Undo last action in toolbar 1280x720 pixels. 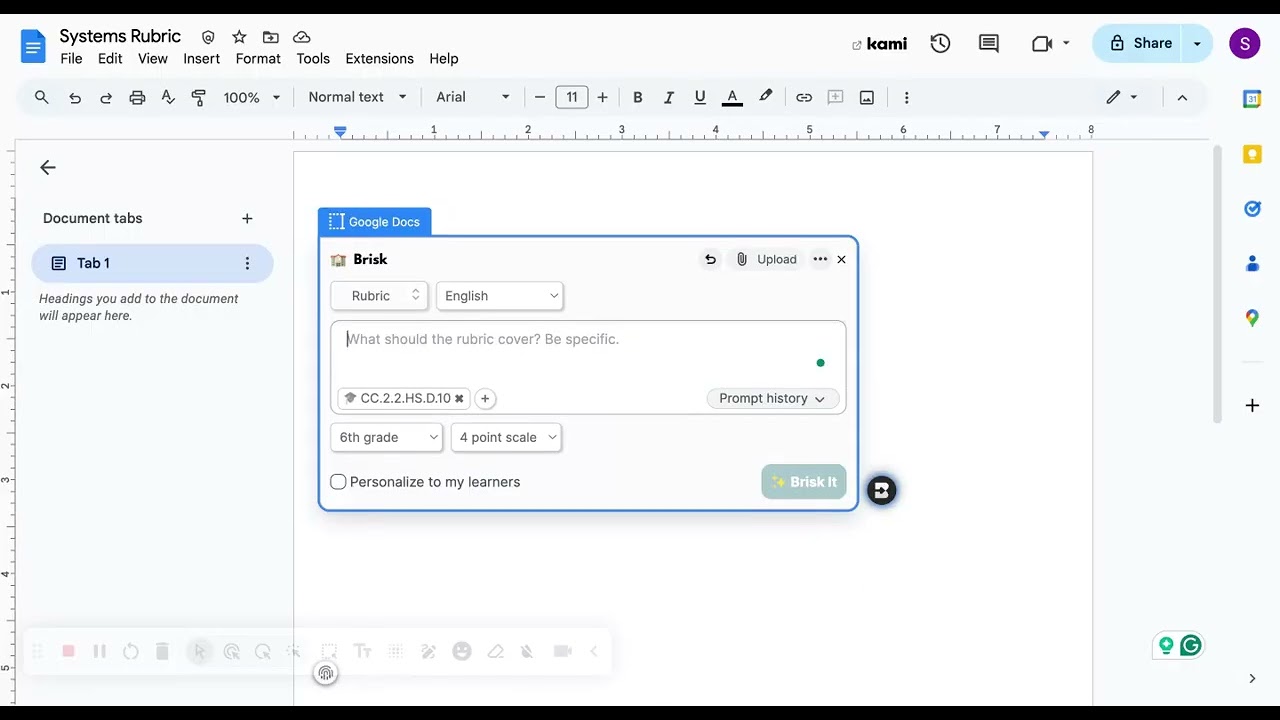tap(75, 97)
